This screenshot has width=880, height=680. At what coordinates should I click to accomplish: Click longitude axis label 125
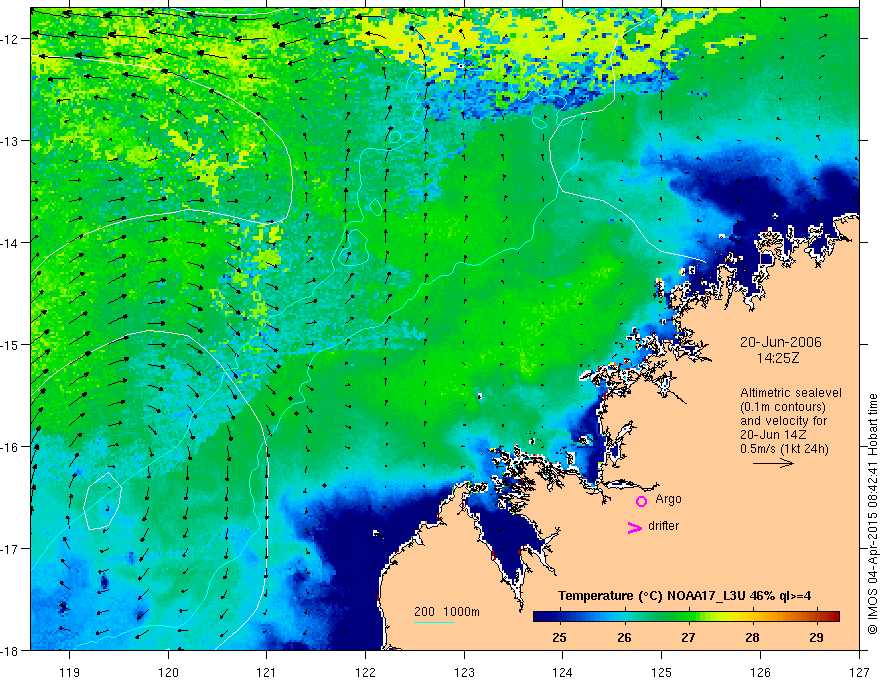662,672
